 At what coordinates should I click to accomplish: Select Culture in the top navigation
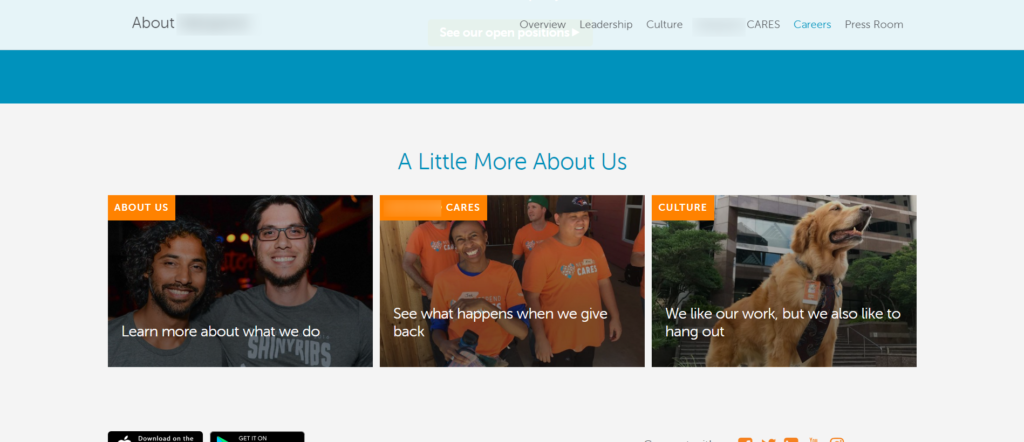[664, 25]
